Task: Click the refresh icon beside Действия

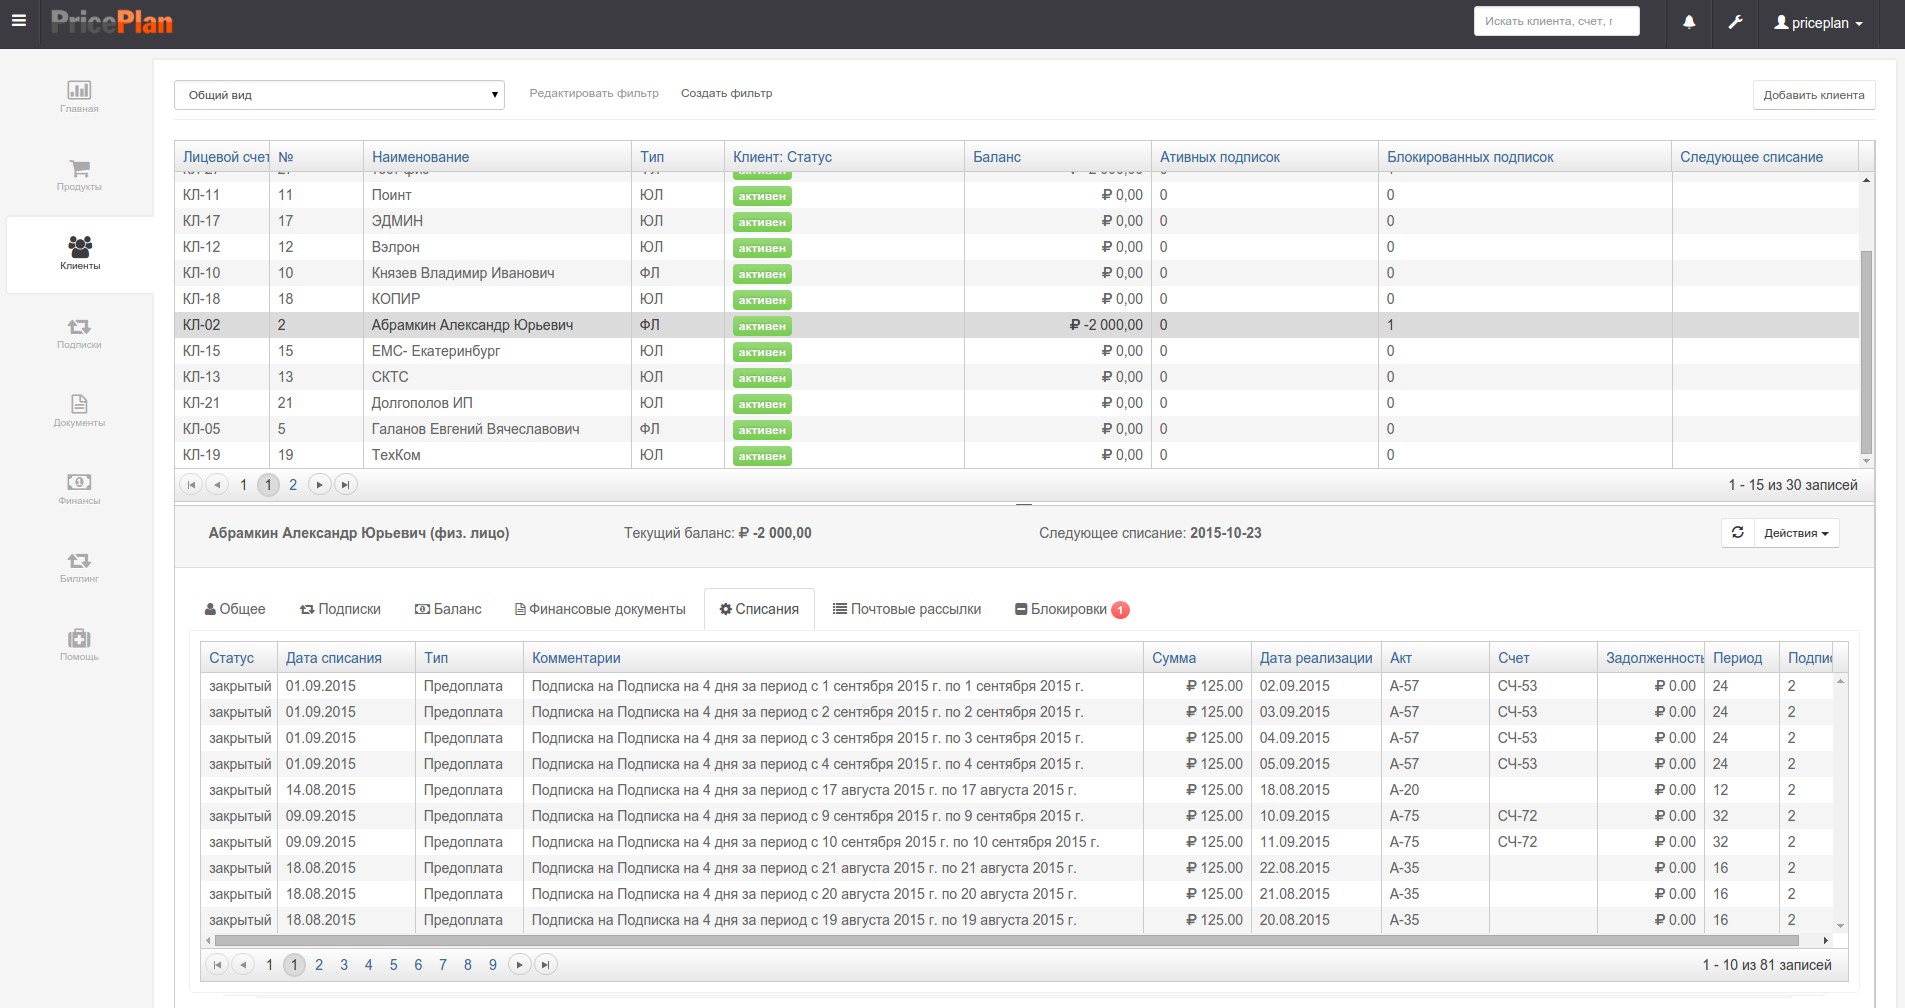Action: tap(1738, 533)
